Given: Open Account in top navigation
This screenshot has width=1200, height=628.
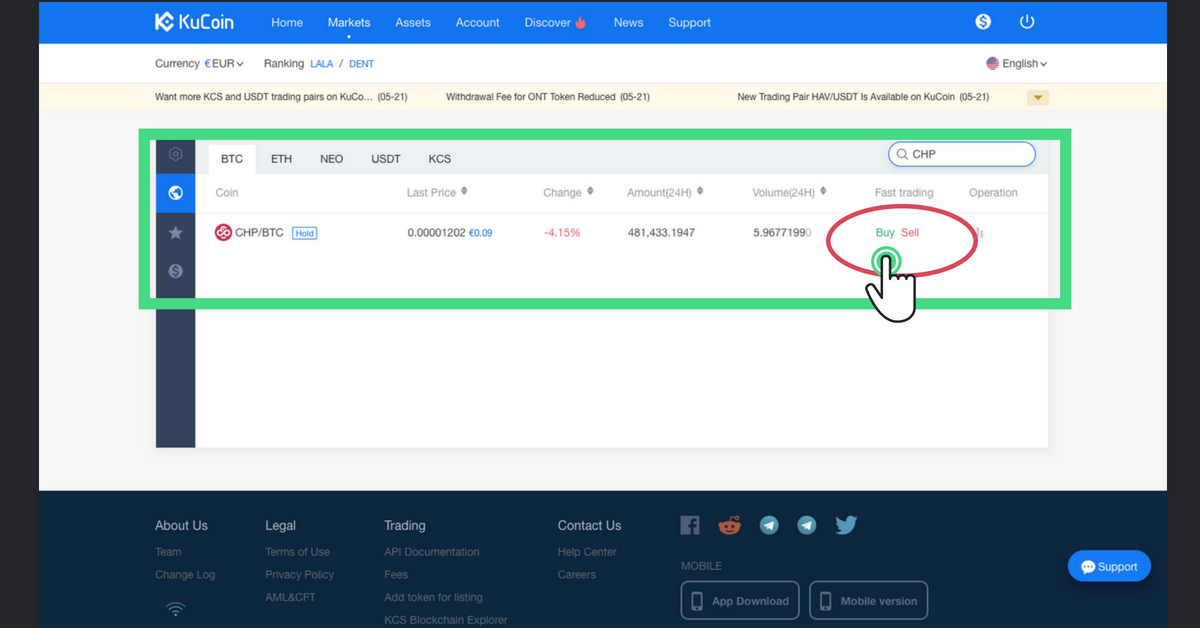Looking at the screenshot, I should tap(478, 22).
